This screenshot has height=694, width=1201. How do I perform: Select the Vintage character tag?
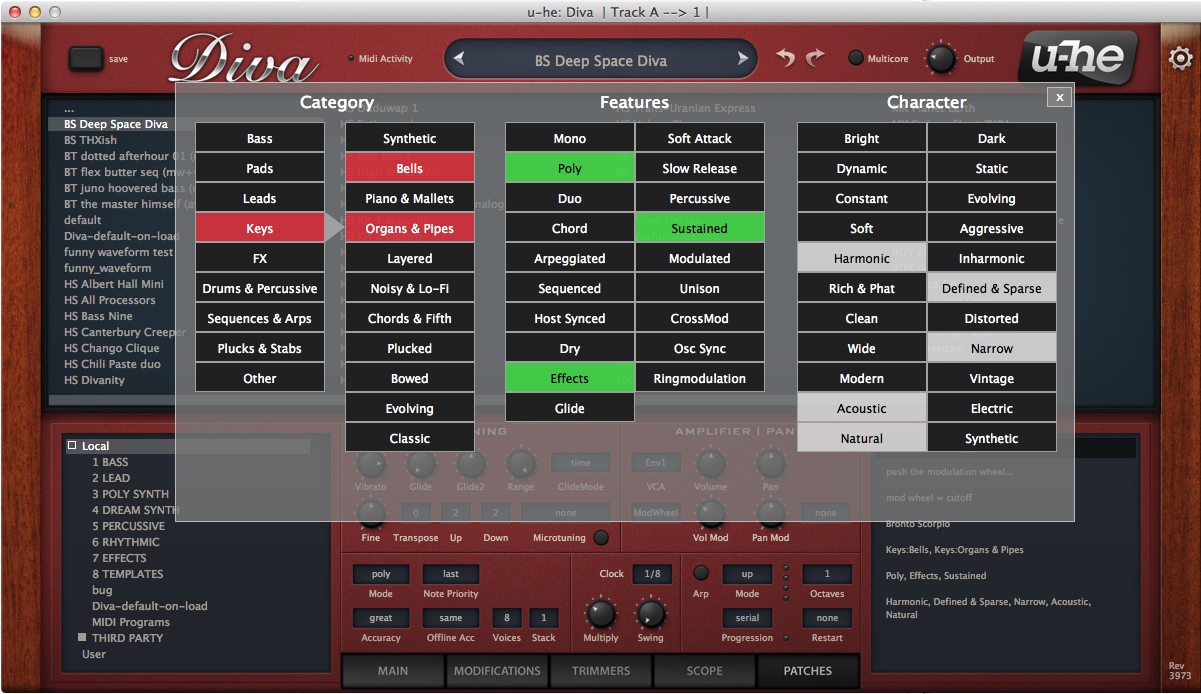click(x=992, y=378)
